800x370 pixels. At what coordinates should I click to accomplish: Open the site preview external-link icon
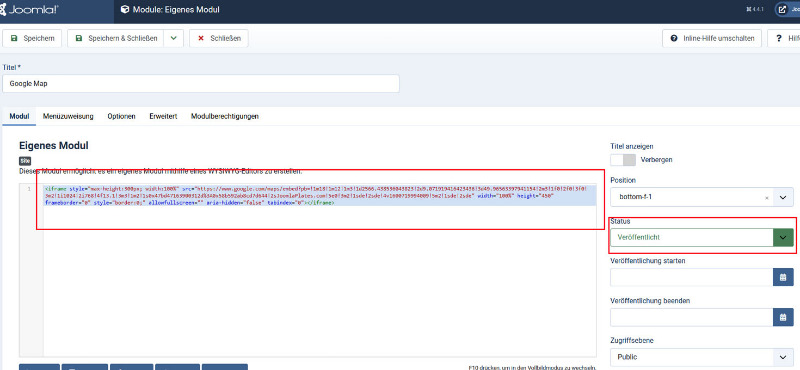(782, 10)
